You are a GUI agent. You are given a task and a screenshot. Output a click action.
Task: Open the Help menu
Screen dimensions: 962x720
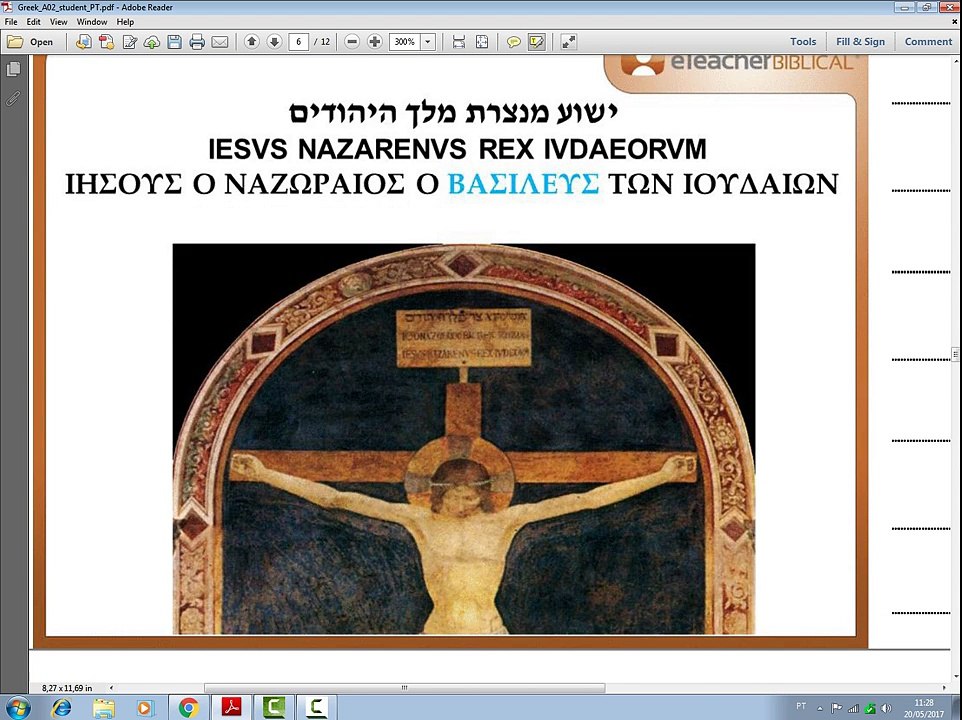coord(125,21)
